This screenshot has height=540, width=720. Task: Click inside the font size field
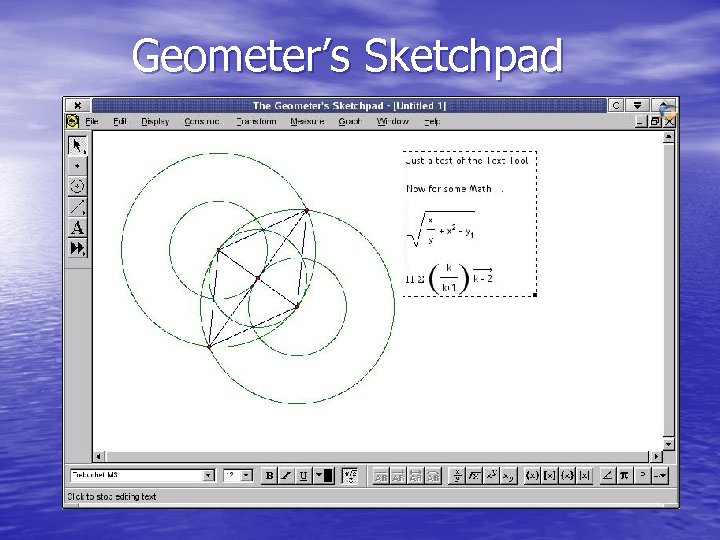point(232,475)
